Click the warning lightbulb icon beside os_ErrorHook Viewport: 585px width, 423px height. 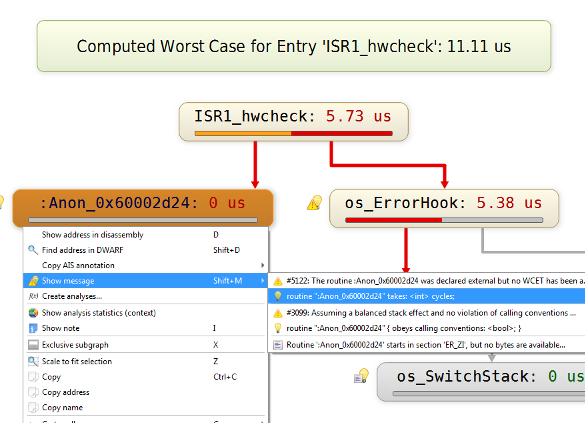(x=315, y=203)
